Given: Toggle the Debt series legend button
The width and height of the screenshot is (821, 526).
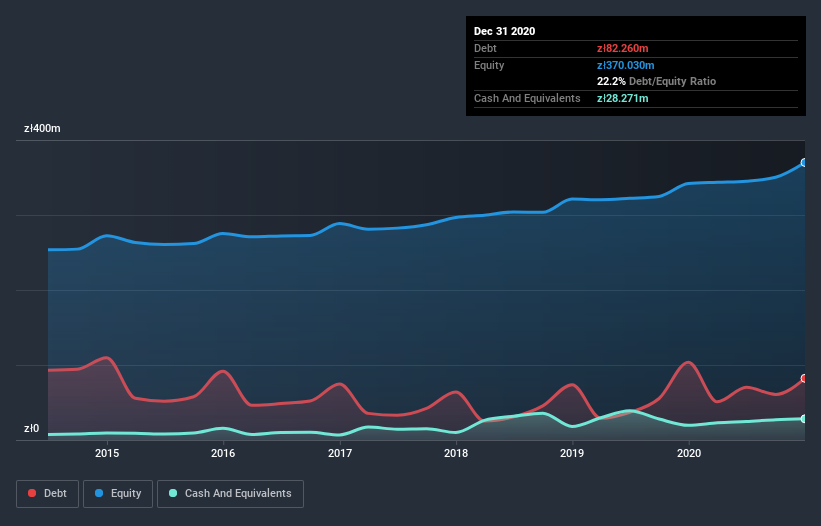Looking at the screenshot, I should tap(47, 494).
